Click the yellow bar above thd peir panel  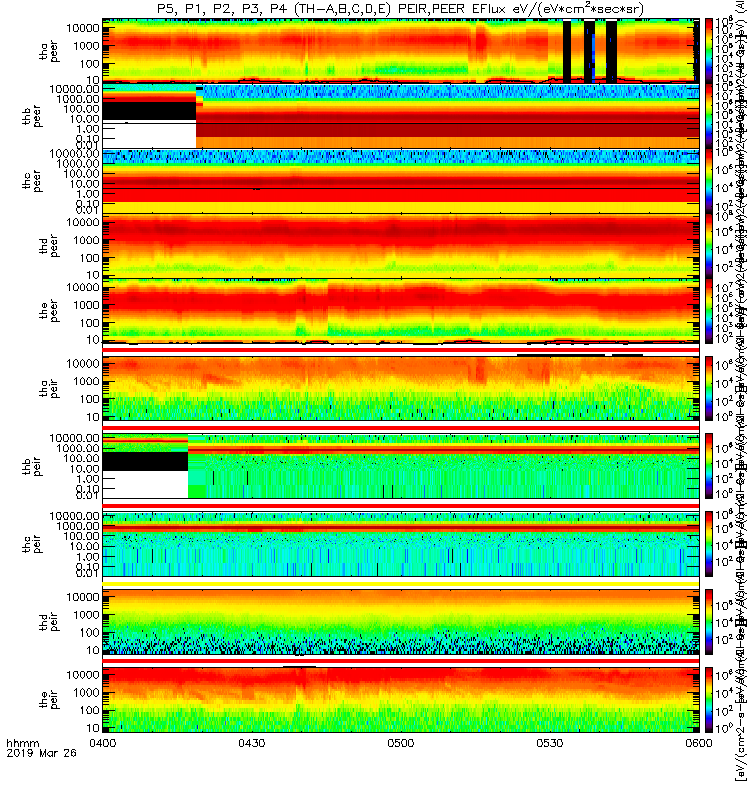tap(401, 584)
